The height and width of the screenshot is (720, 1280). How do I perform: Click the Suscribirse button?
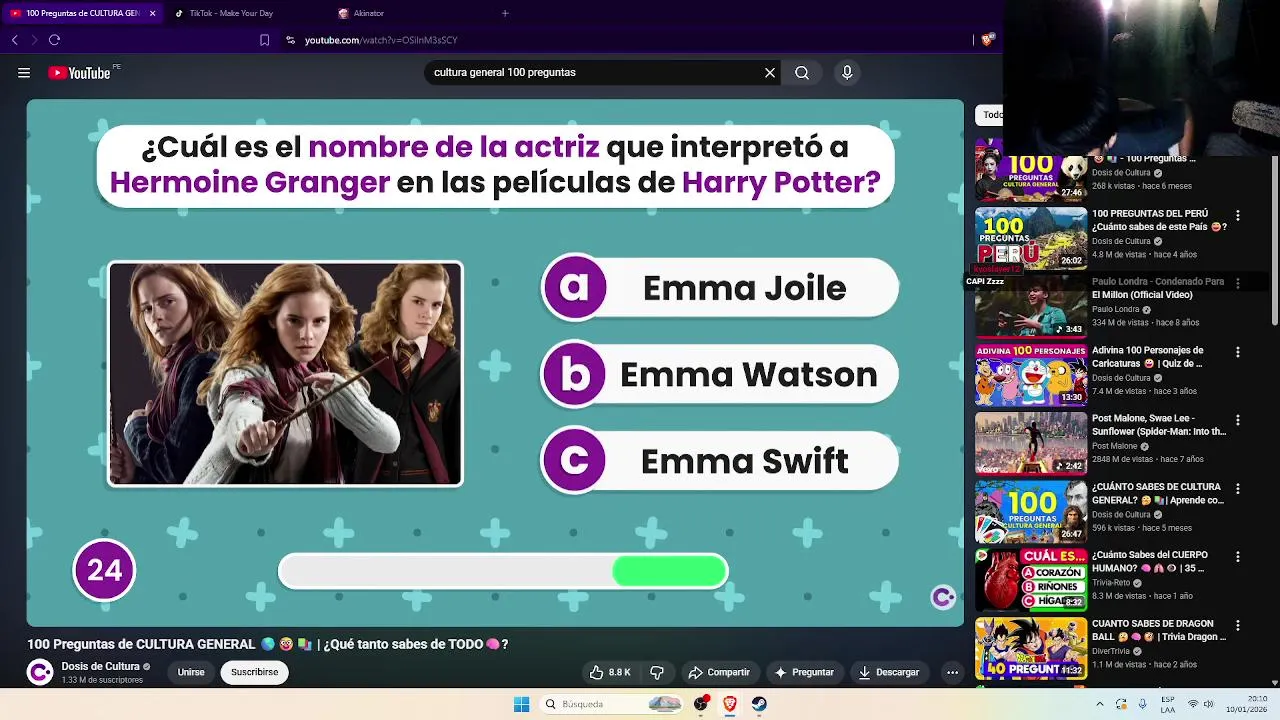tap(254, 673)
